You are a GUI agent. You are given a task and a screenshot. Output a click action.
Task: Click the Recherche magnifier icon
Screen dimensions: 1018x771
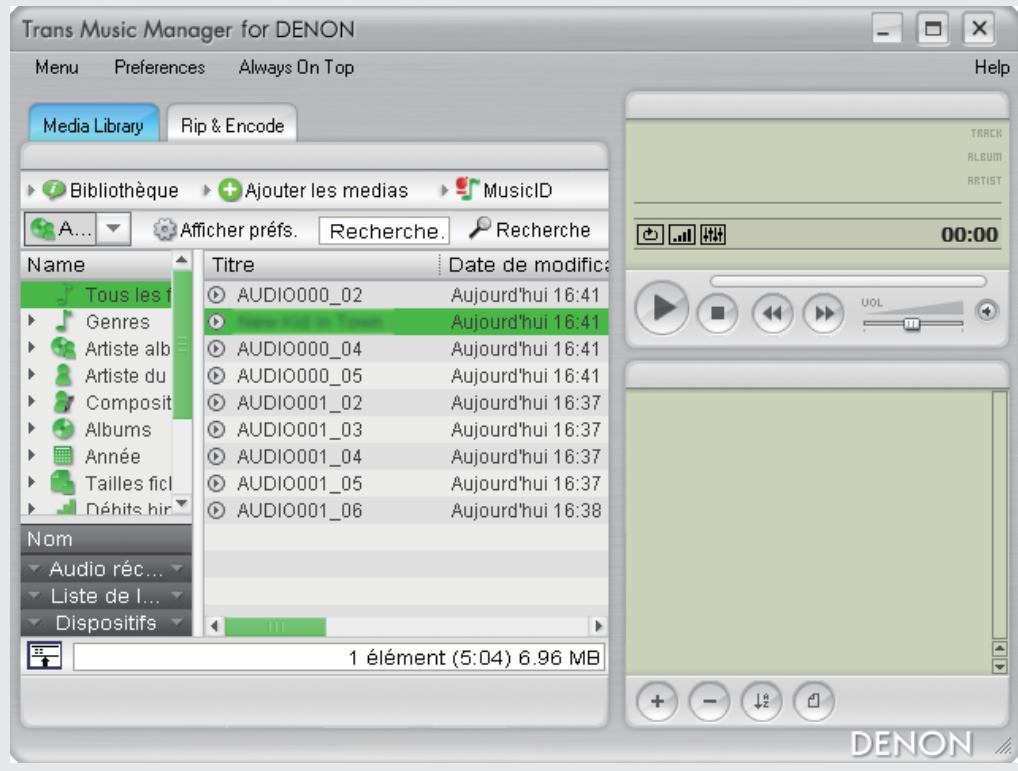click(x=480, y=227)
